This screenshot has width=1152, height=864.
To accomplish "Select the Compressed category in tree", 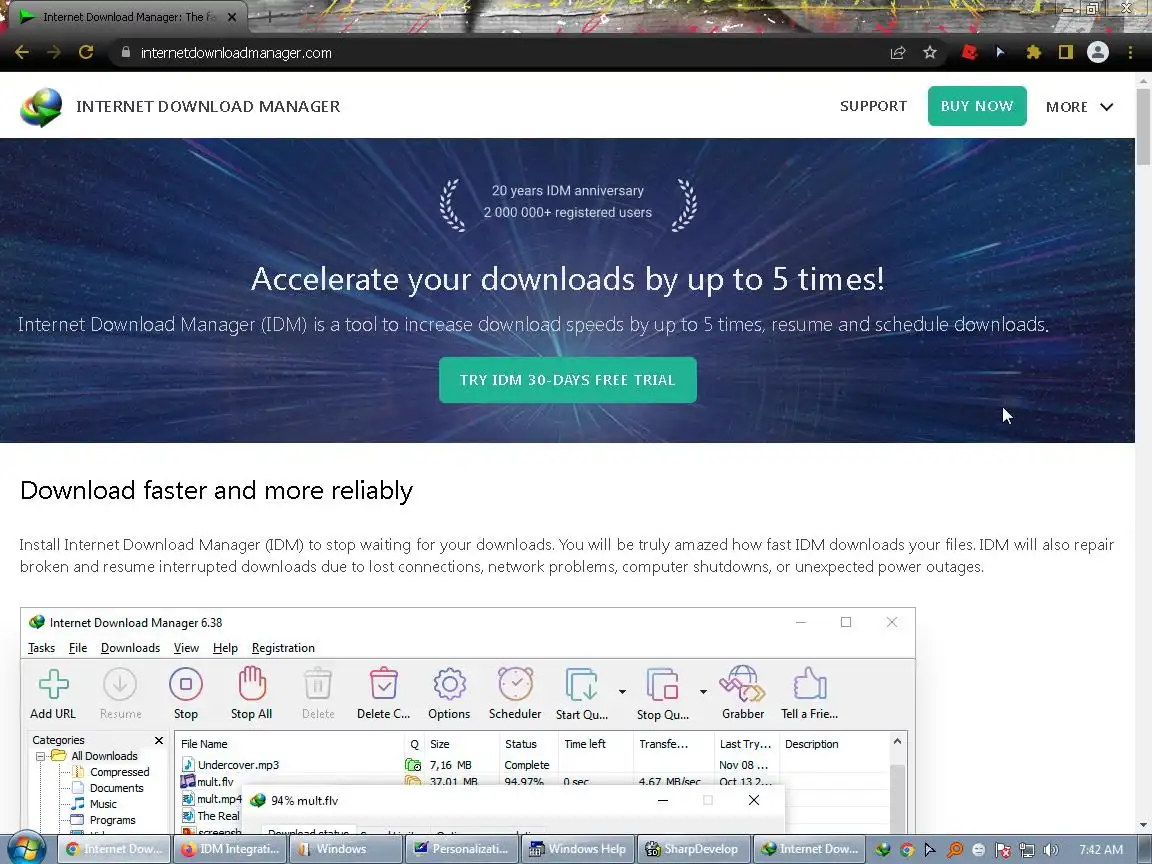I will click(119, 771).
